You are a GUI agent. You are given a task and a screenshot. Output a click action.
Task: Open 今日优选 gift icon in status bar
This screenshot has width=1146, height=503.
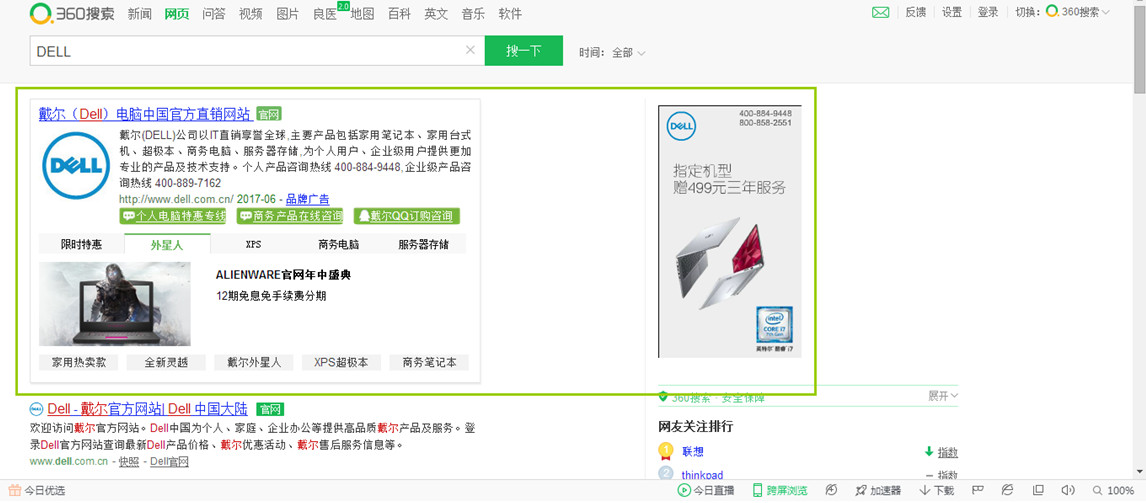[14, 491]
